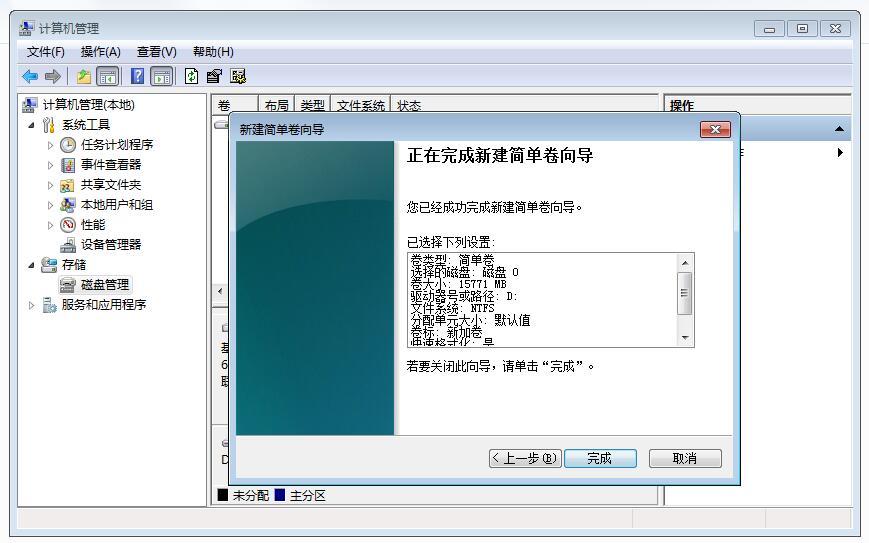
Task: Open the 查看(V) menu
Action: coord(156,52)
